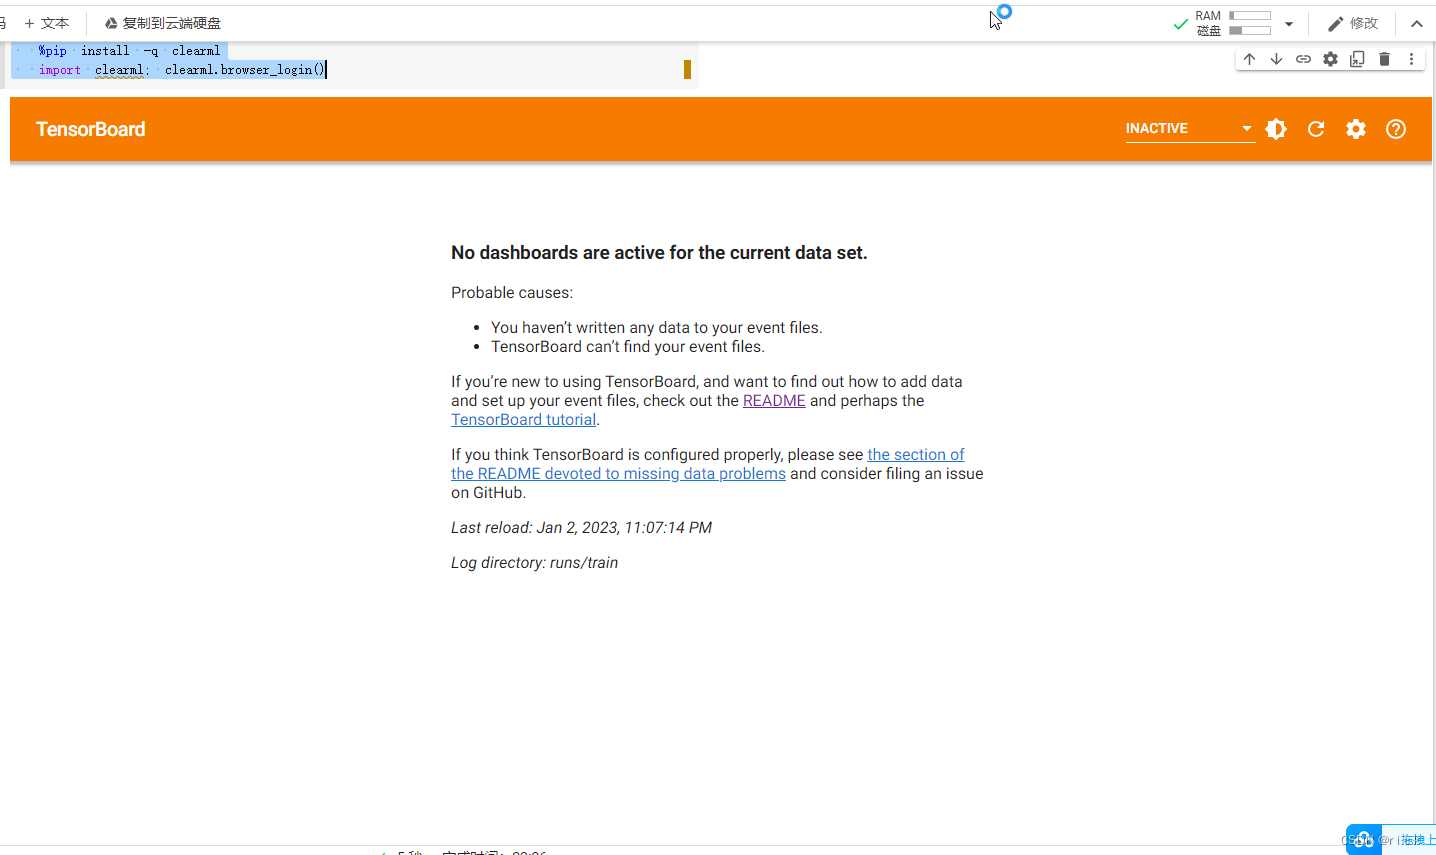Click the TensorBoard title logo
The width and height of the screenshot is (1436, 855).
(x=91, y=129)
